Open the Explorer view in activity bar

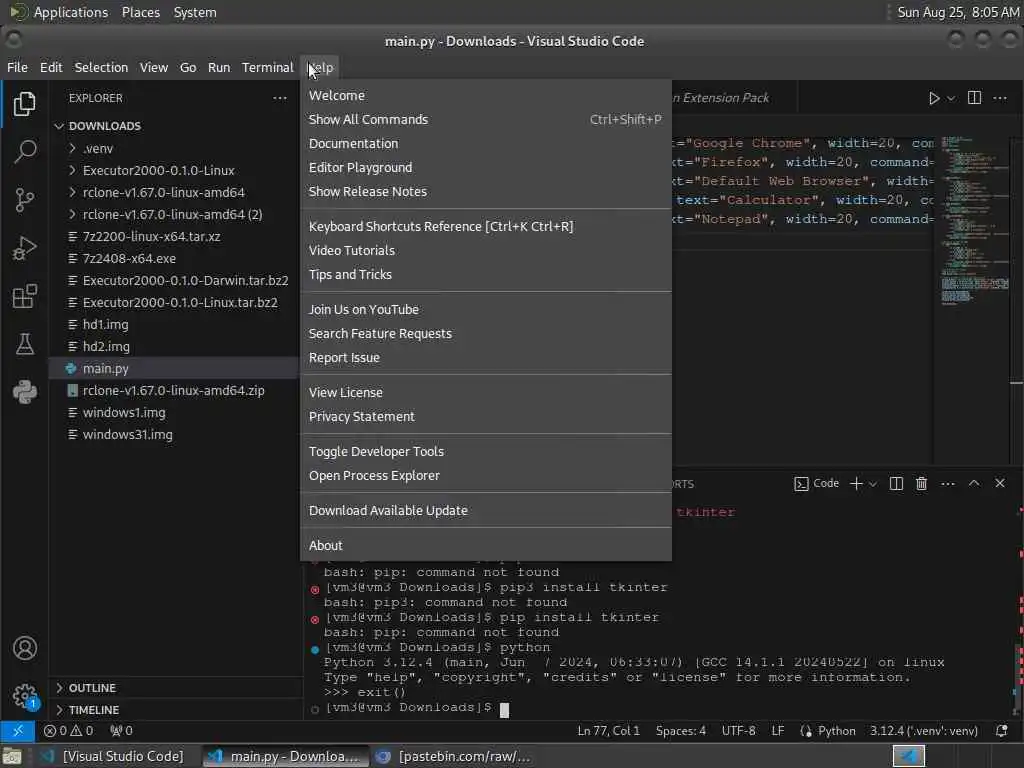pyautogui.click(x=25, y=103)
